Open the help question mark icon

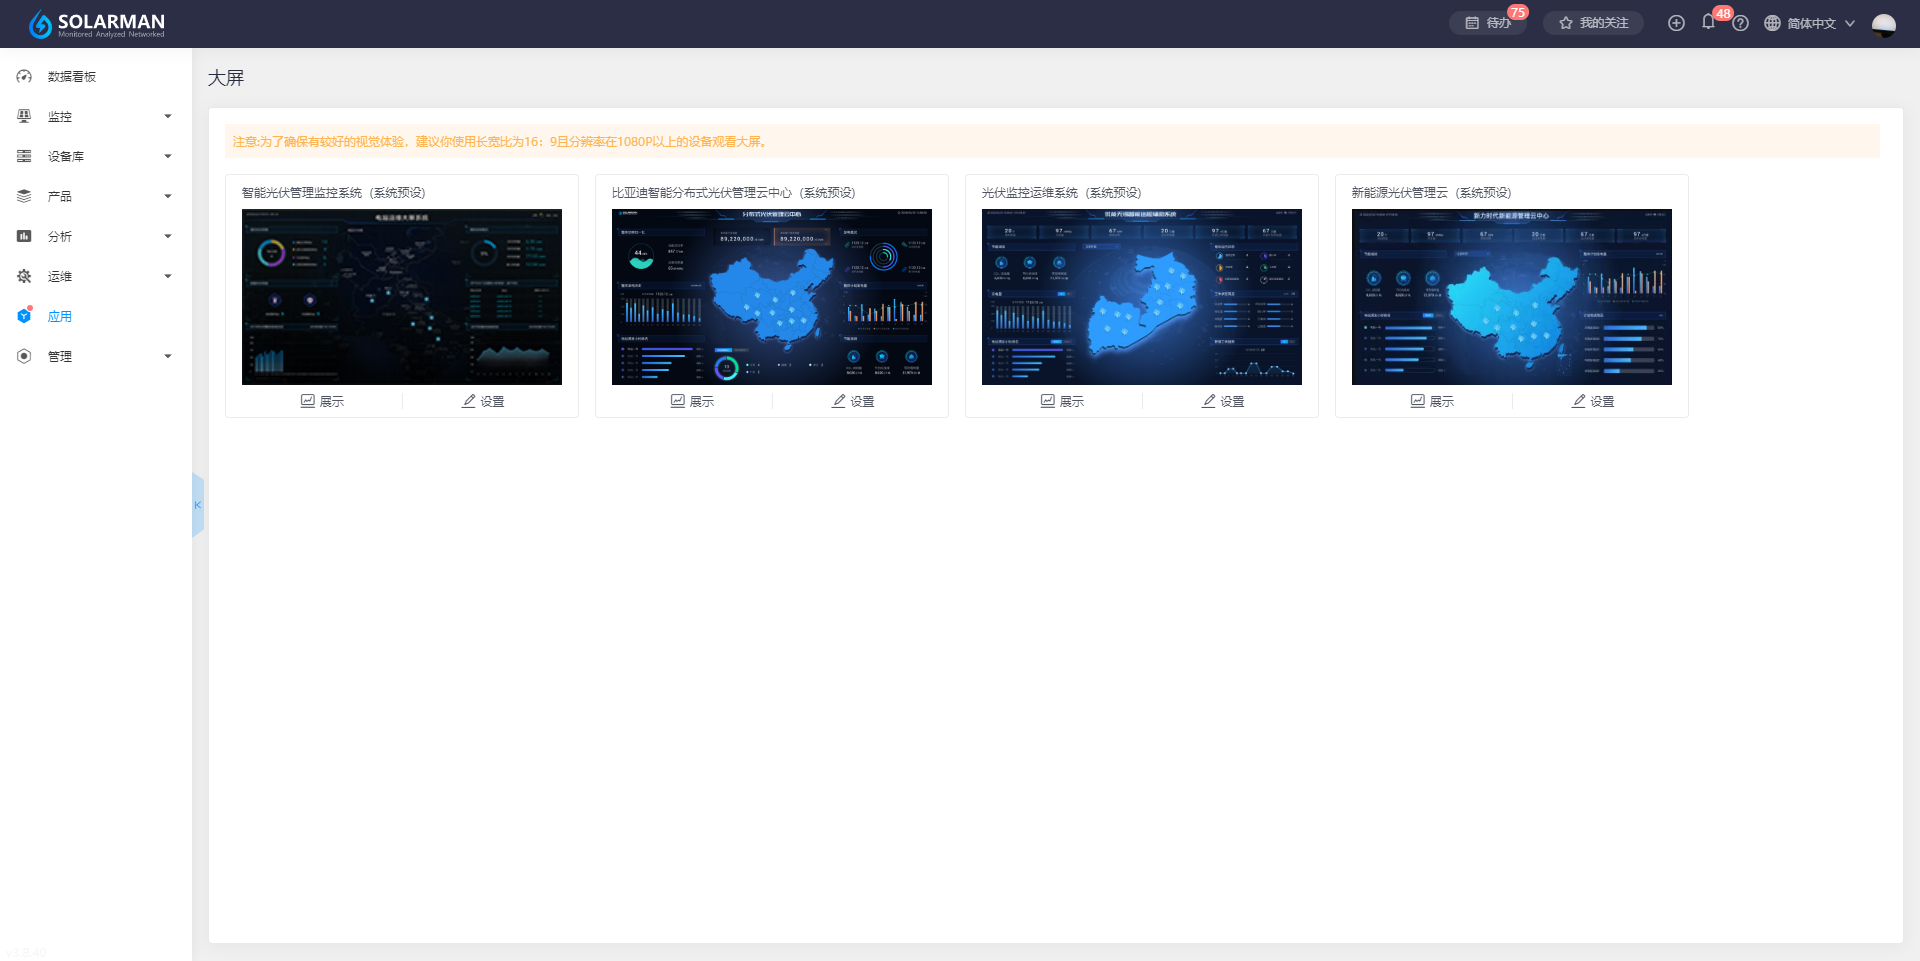[1741, 23]
